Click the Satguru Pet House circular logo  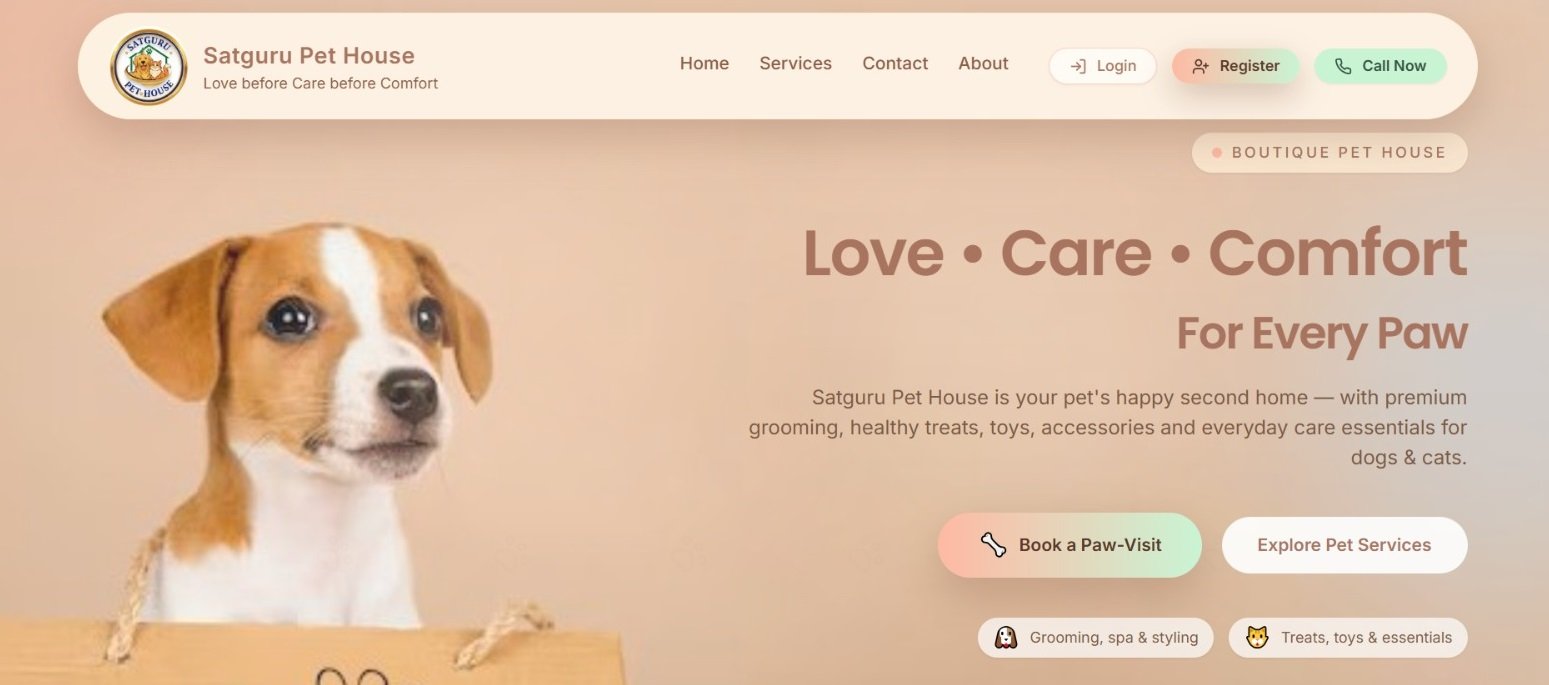click(x=148, y=67)
